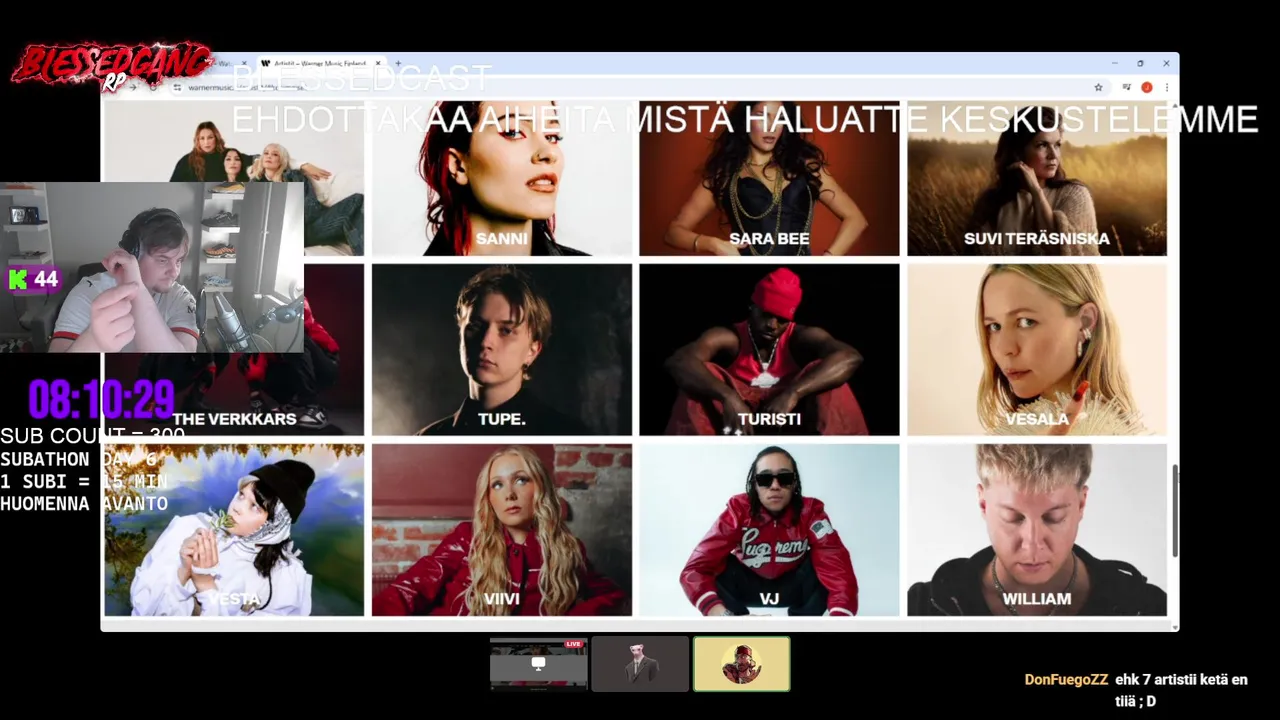Open the TUPE. artist card
This screenshot has width=1280, height=720.
coord(502,350)
